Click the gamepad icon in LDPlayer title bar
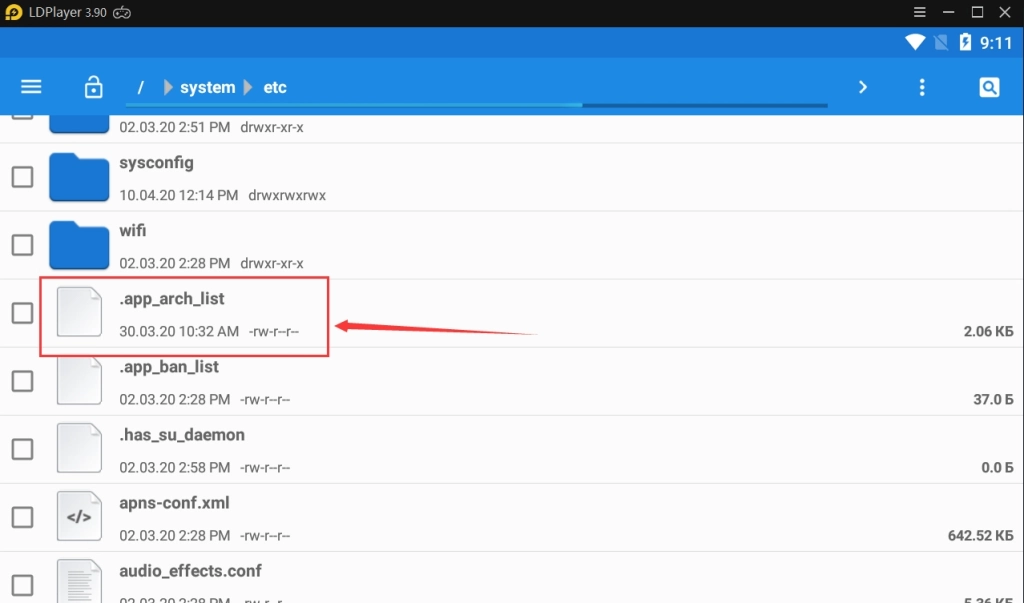This screenshot has height=603, width=1024. (120, 12)
